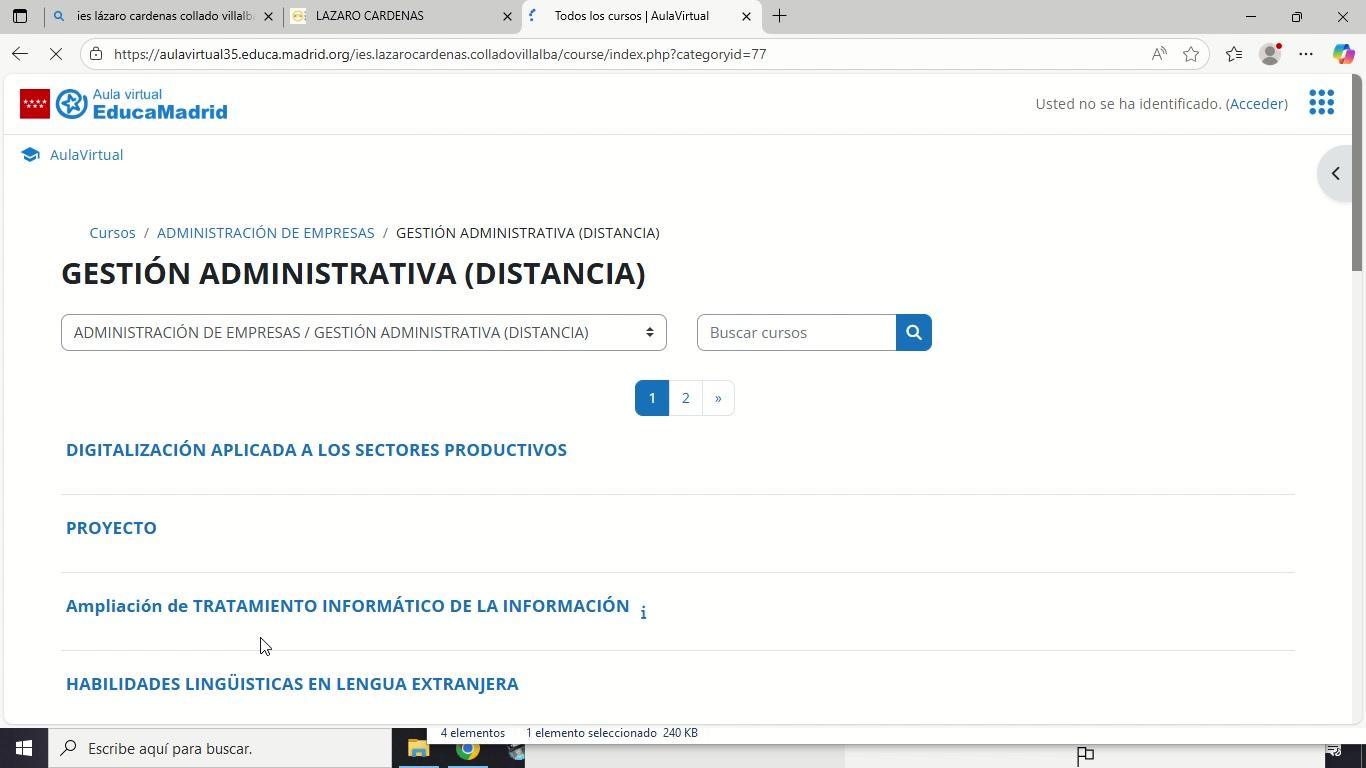This screenshot has width=1366, height=768.
Task: Go to next page with » arrow
Action: (718, 398)
